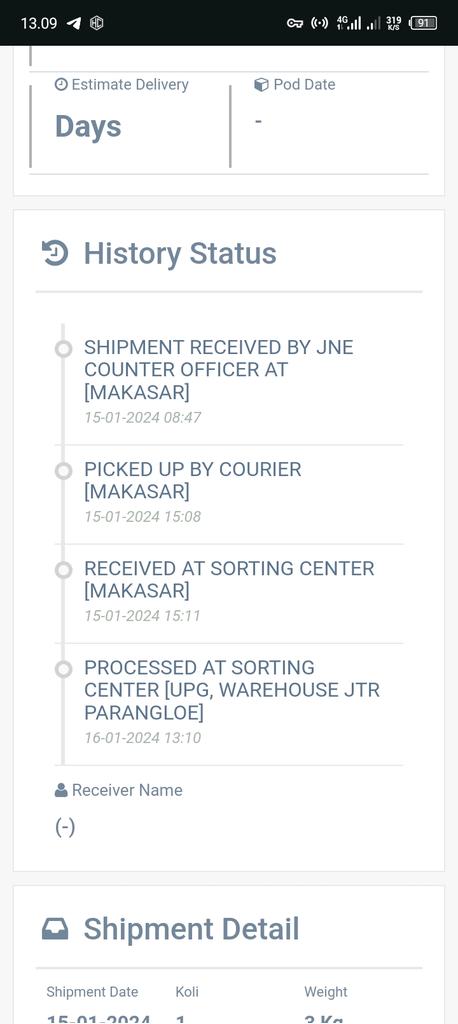Tap the Telegram icon in status bar
This screenshot has height=1024, width=458.
(74, 23)
